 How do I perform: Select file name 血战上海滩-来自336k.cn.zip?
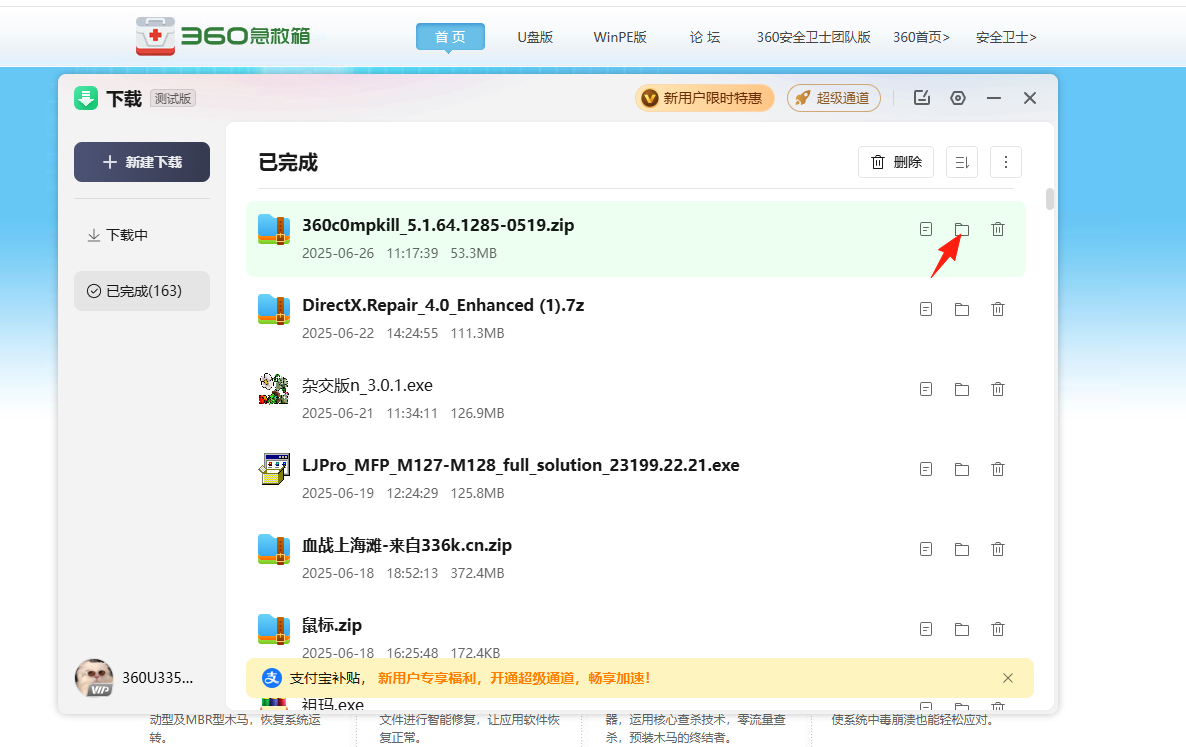click(x=407, y=545)
